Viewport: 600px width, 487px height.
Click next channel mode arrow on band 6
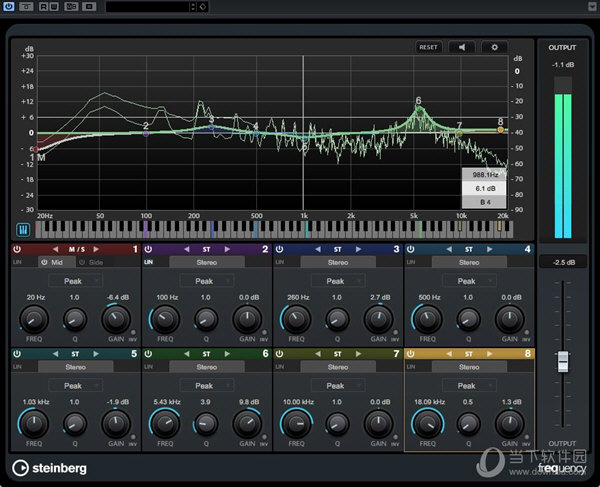[227, 354]
